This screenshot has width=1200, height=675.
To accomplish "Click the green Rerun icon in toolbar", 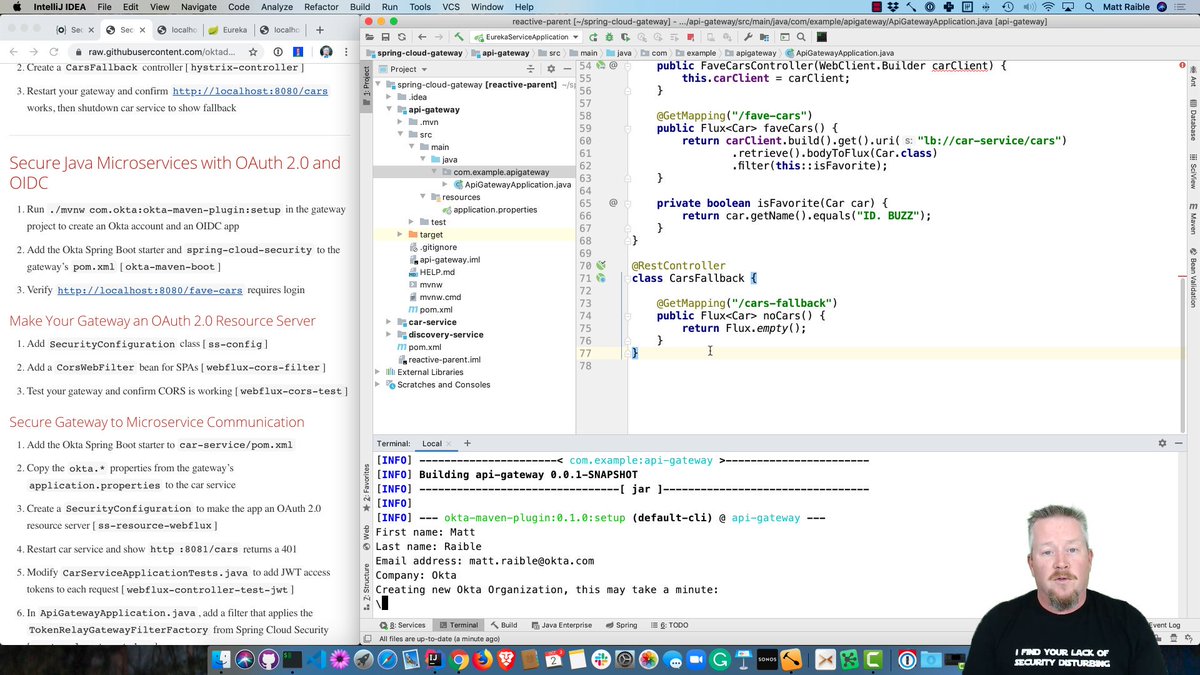I will (x=593, y=37).
